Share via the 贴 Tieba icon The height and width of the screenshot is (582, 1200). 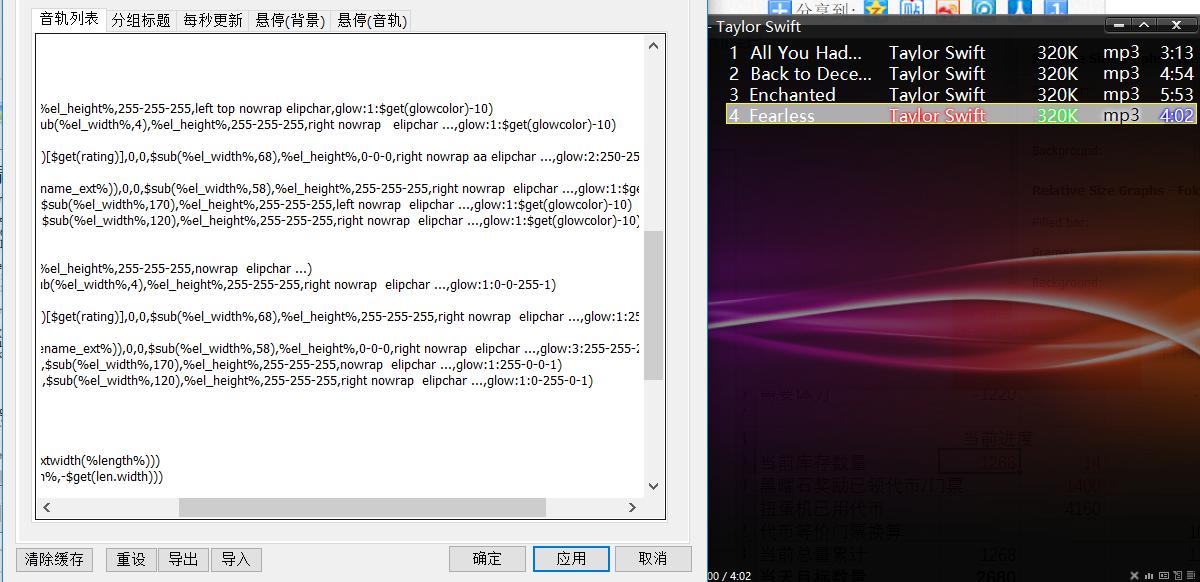[x=911, y=8]
